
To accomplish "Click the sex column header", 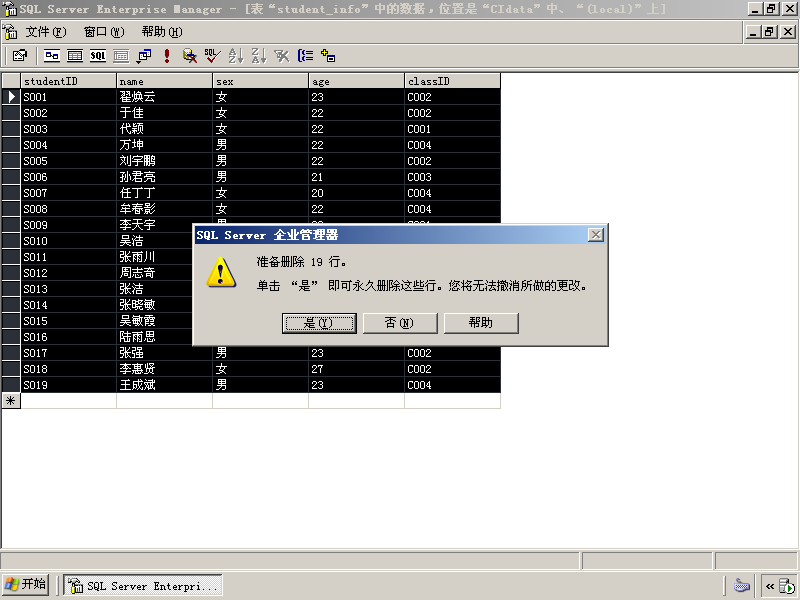I will pos(260,81).
